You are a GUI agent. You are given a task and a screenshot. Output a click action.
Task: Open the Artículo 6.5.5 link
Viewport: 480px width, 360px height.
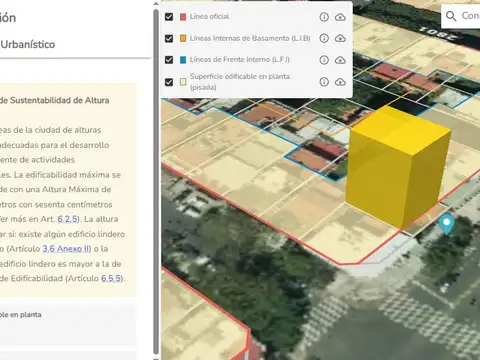111,278
